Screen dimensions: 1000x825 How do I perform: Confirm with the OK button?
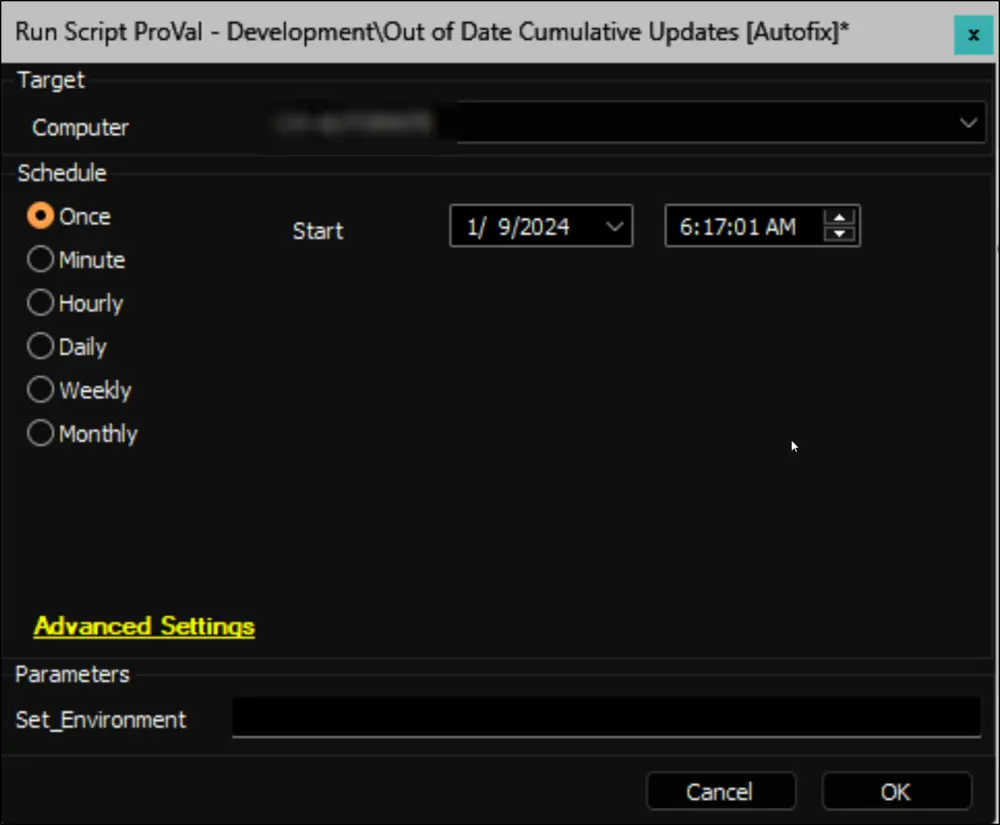[x=896, y=791]
